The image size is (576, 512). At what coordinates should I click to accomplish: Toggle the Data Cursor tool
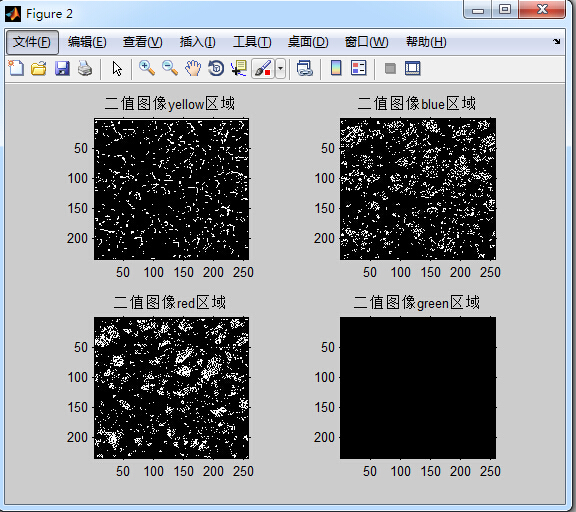coord(239,68)
